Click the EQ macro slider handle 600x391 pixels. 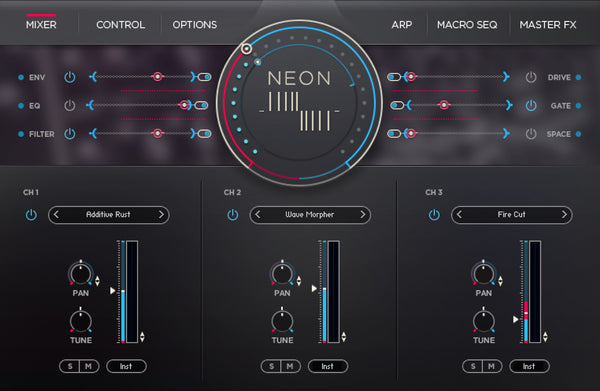point(184,105)
